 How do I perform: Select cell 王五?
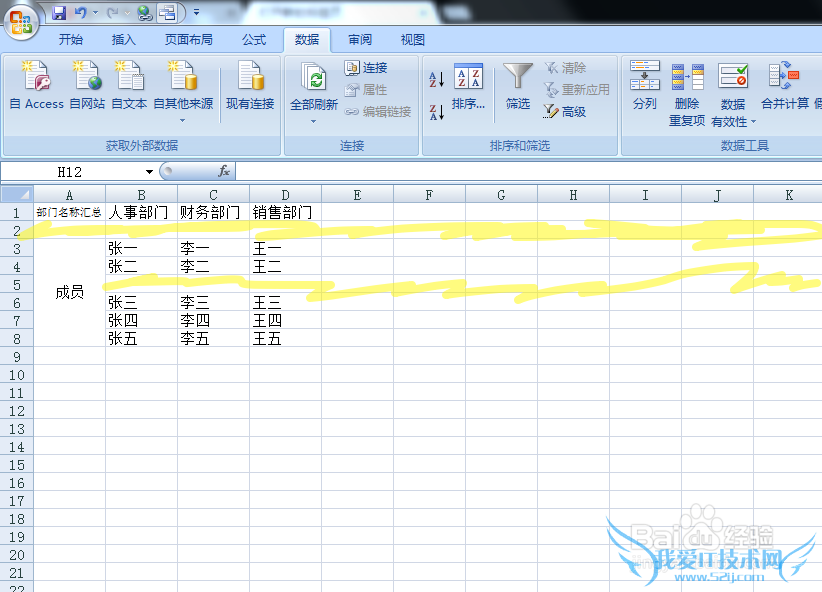tap(285, 338)
